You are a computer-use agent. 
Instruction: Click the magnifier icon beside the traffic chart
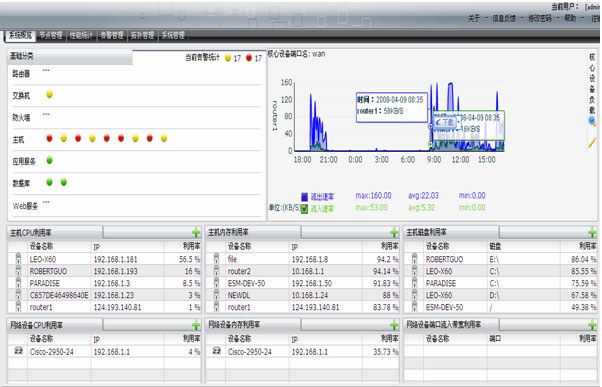tap(592, 121)
